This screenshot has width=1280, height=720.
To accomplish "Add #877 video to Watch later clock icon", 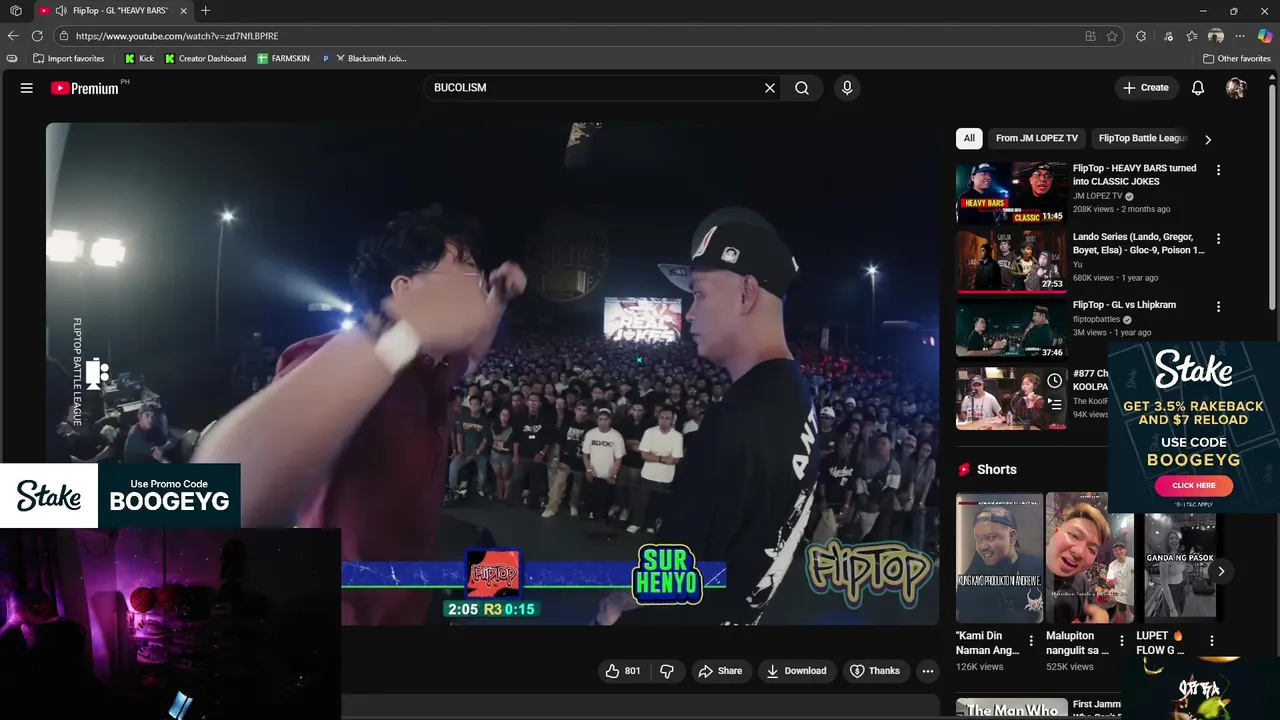I will coord(1055,381).
